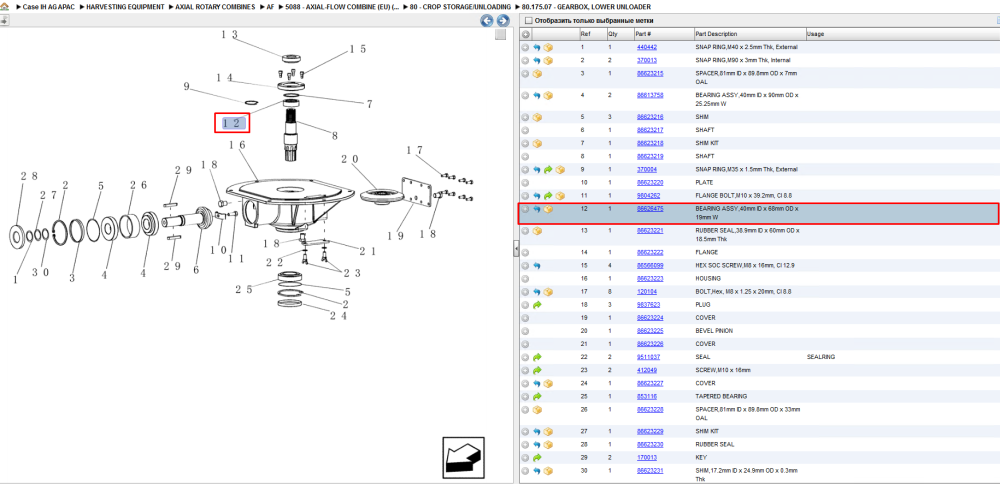Open the 80.175.07 GEARBOX, LOWER UNLOADER breadcrumb
The width and height of the screenshot is (1000, 484).
(586, 6)
